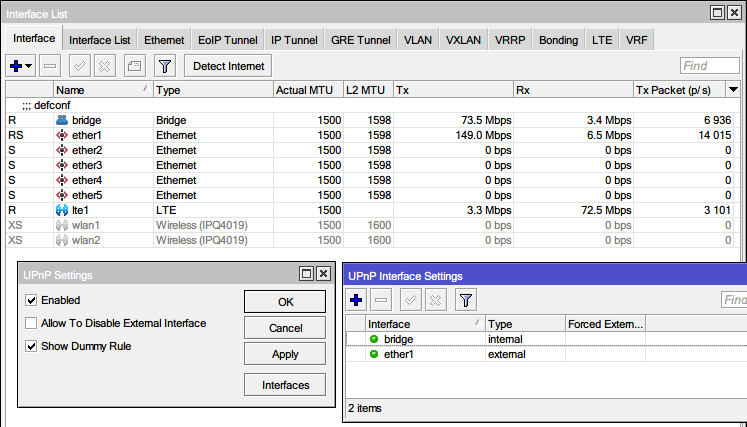Click the enable checkmark icon in Interface List toolbar
This screenshot has width=747, height=427.
click(80, 66)
